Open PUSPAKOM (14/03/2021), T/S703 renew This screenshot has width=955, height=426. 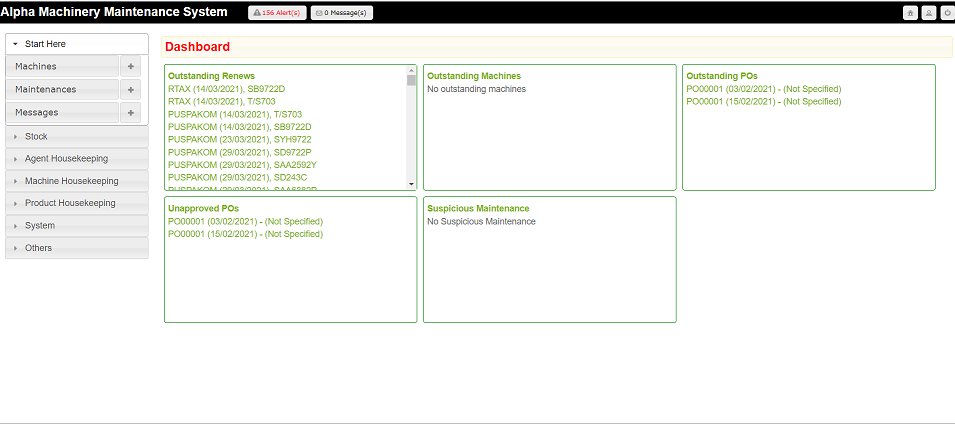[235, 115]
